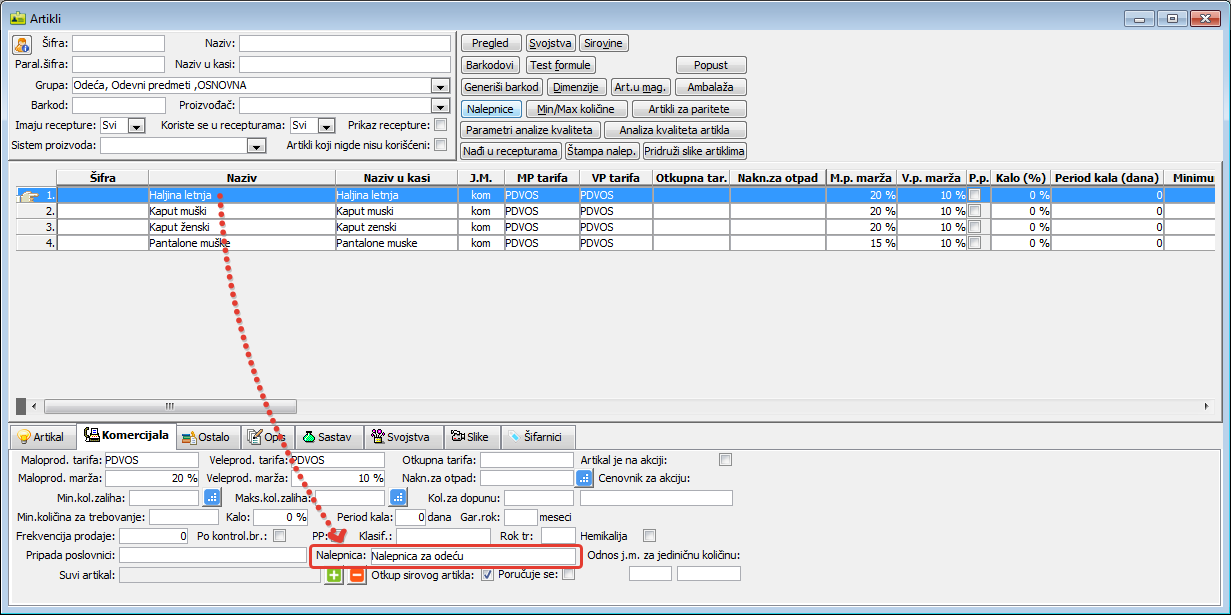The height and width of the screenshot is (615, 1231).
Task: Click into the Nalepnica input field
Action: click(472, 555)
